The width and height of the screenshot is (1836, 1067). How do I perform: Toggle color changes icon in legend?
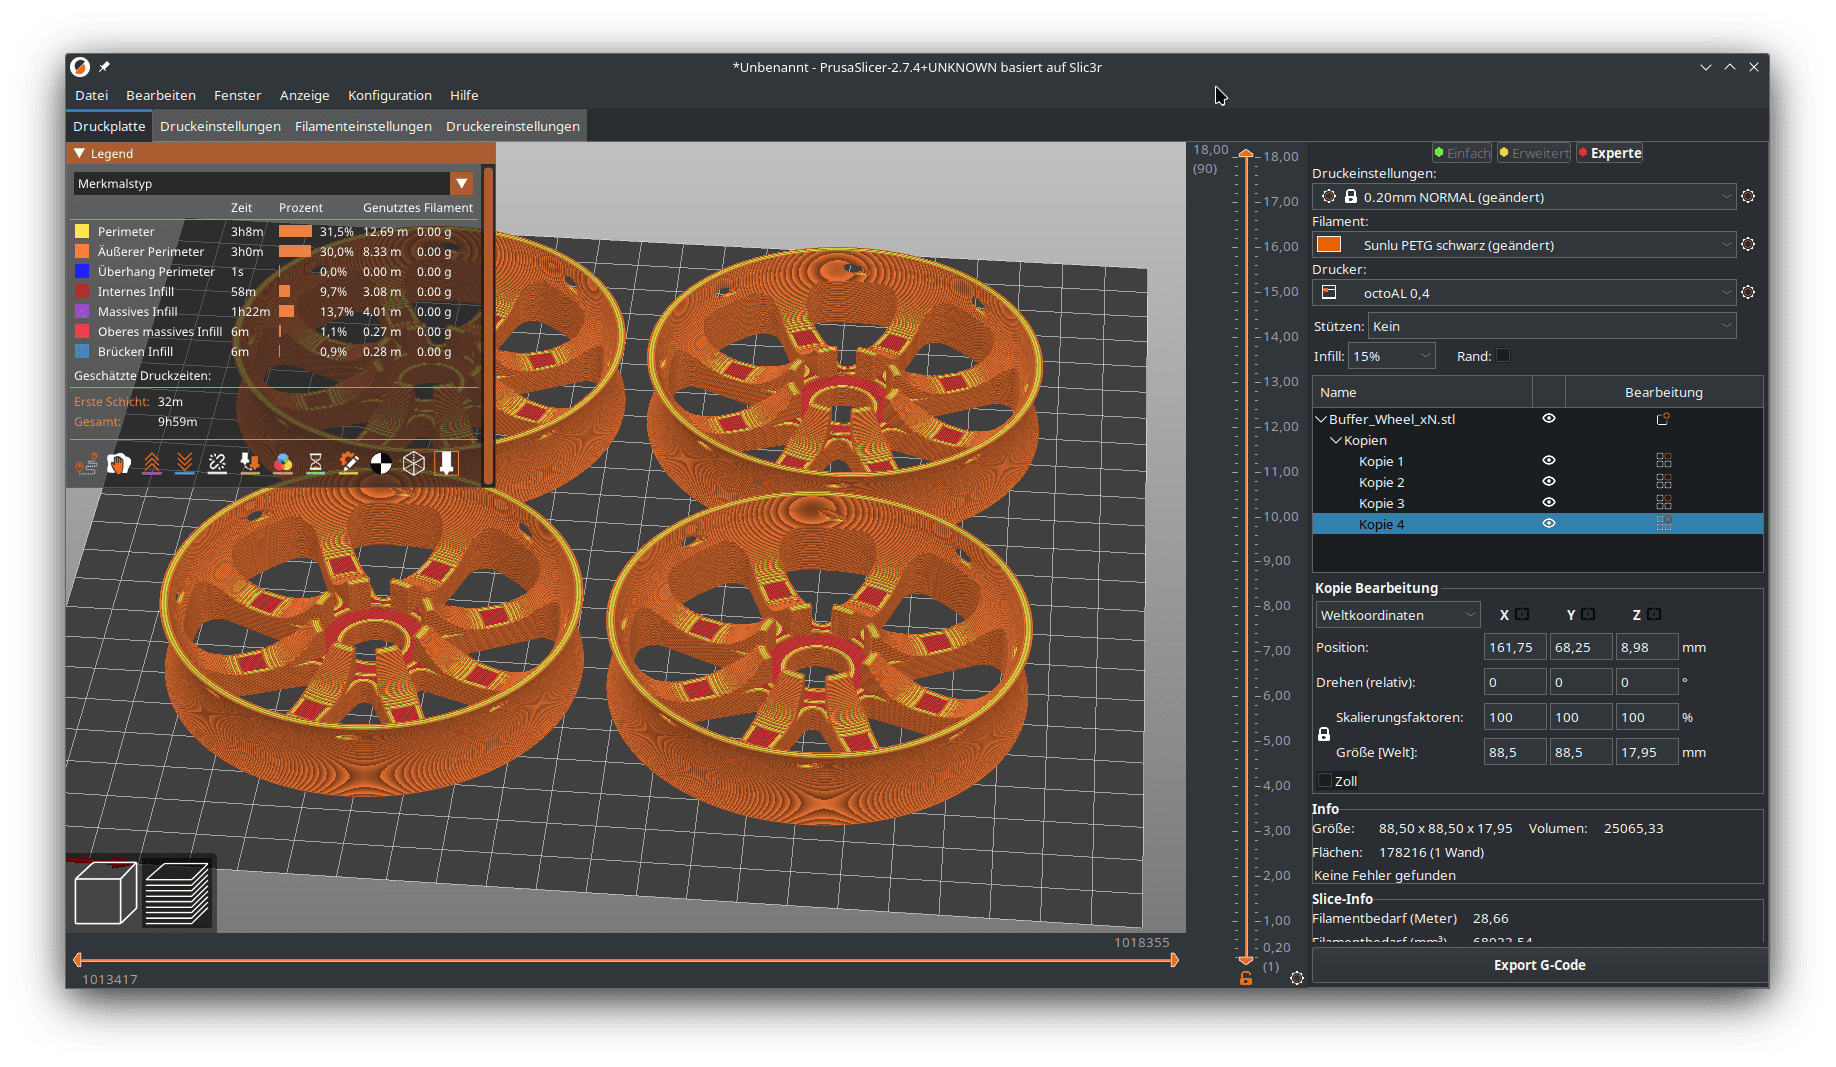283,463
